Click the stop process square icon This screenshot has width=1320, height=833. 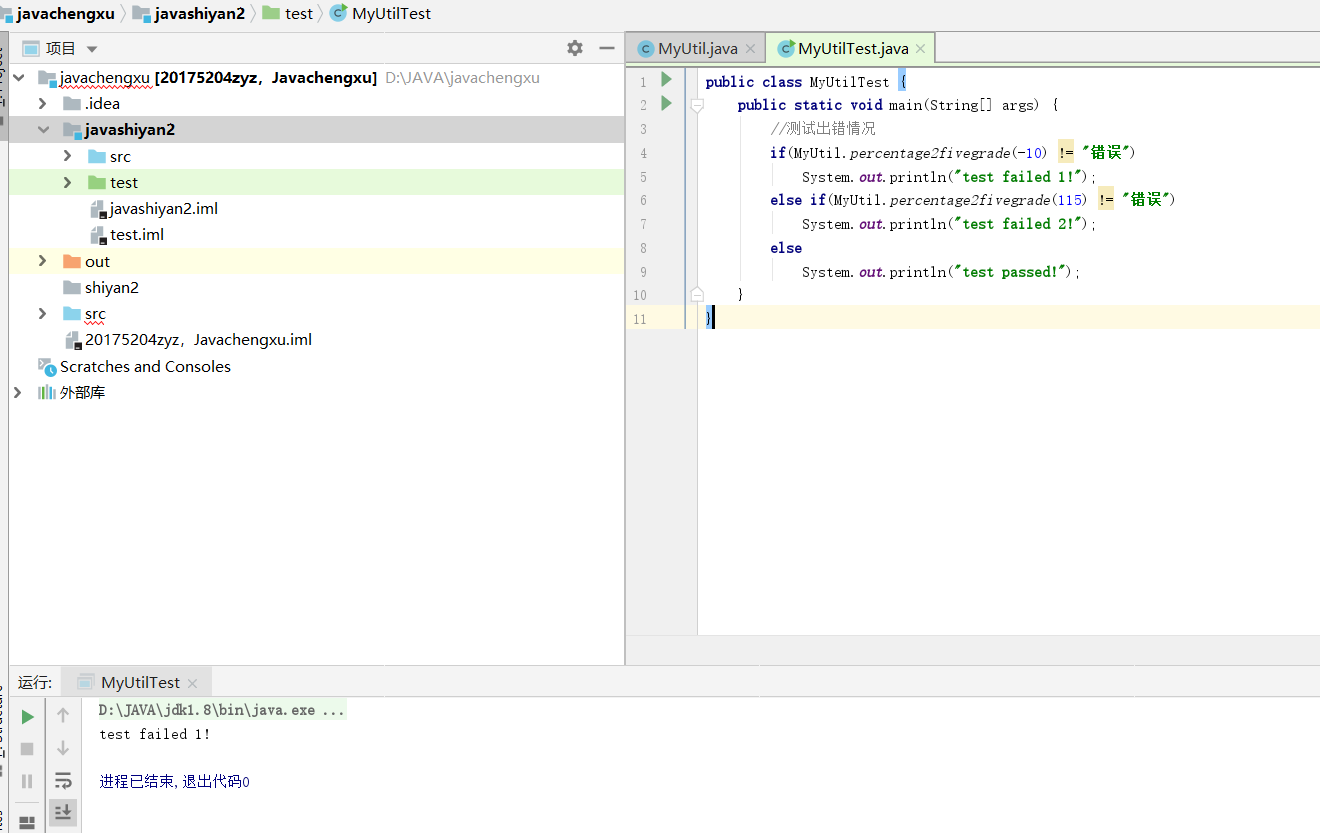(x=28, y=749)
